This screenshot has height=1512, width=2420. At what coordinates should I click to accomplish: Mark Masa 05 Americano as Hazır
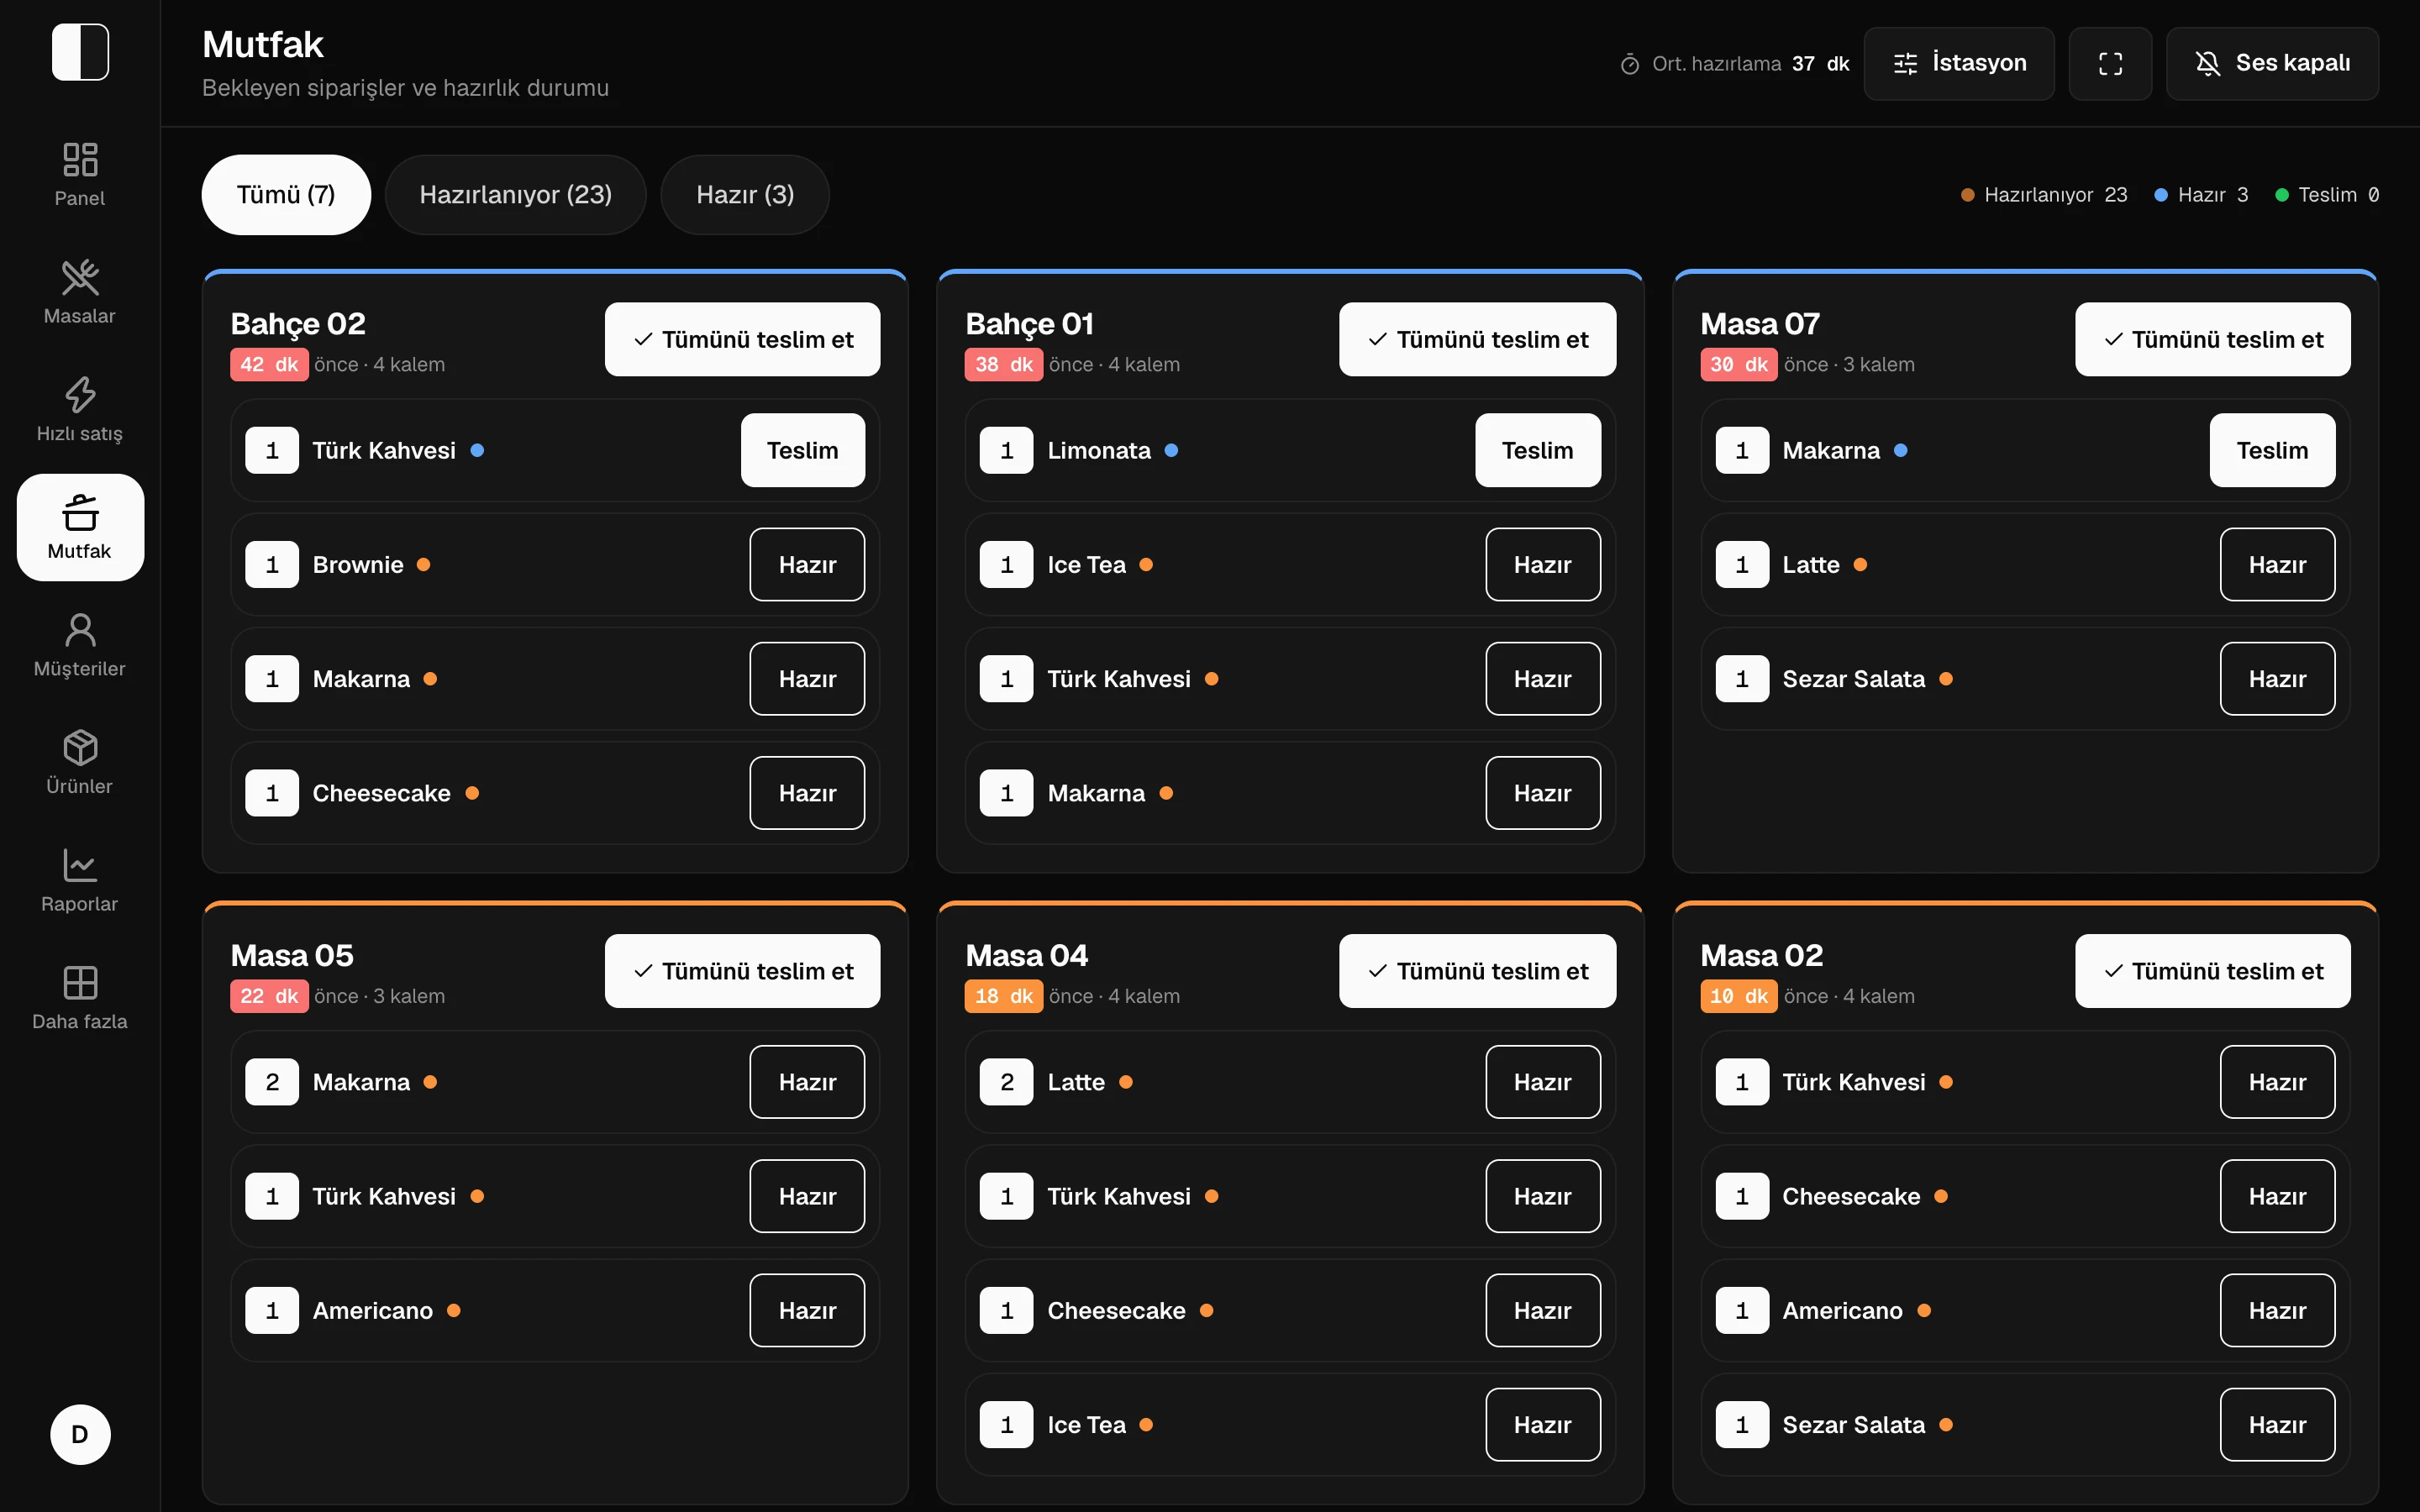coord(807,1310)
